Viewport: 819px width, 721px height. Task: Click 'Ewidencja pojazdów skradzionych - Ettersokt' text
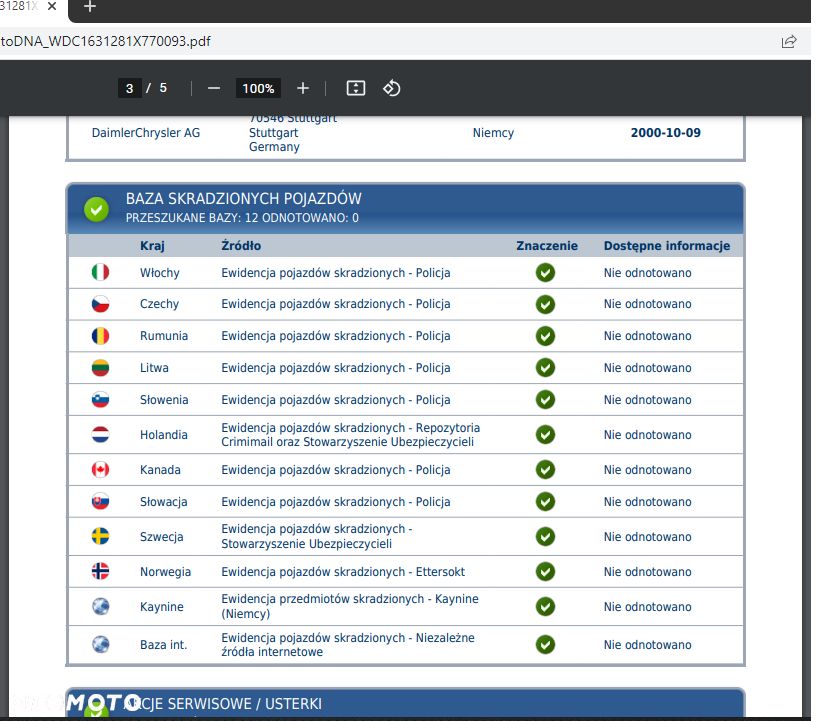(343, 572)
